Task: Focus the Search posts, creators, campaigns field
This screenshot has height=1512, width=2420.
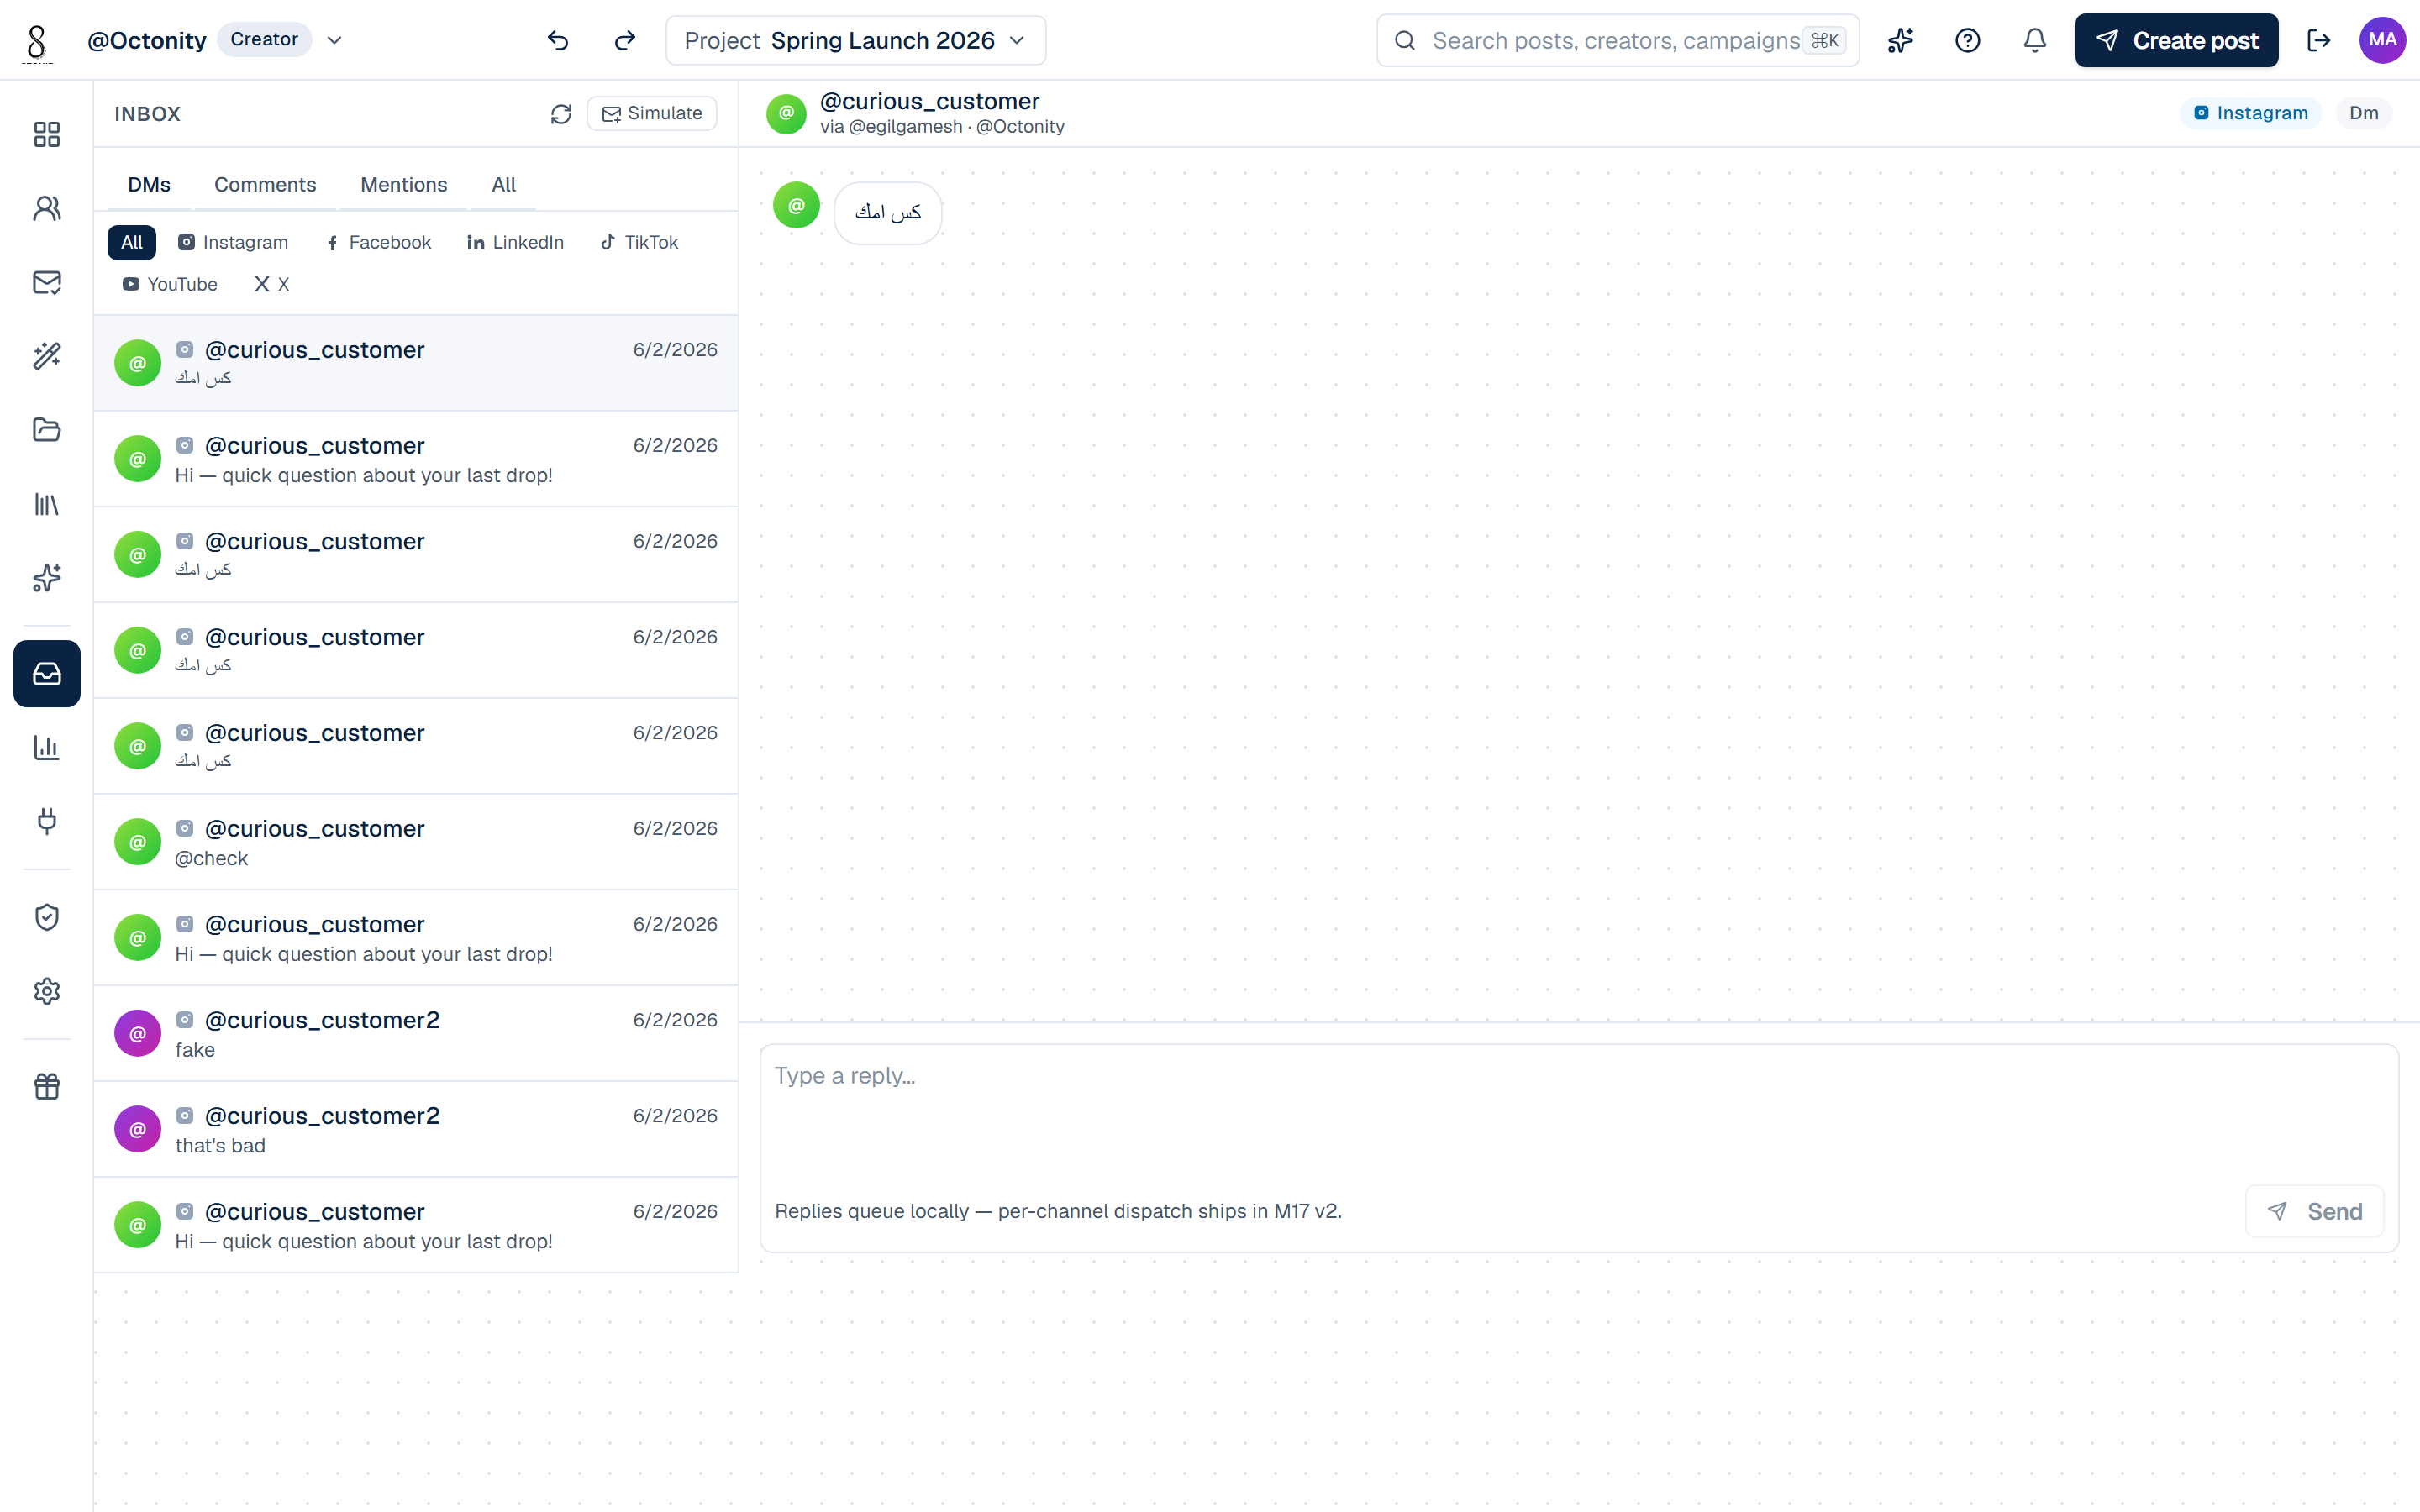Action: 1617,40
